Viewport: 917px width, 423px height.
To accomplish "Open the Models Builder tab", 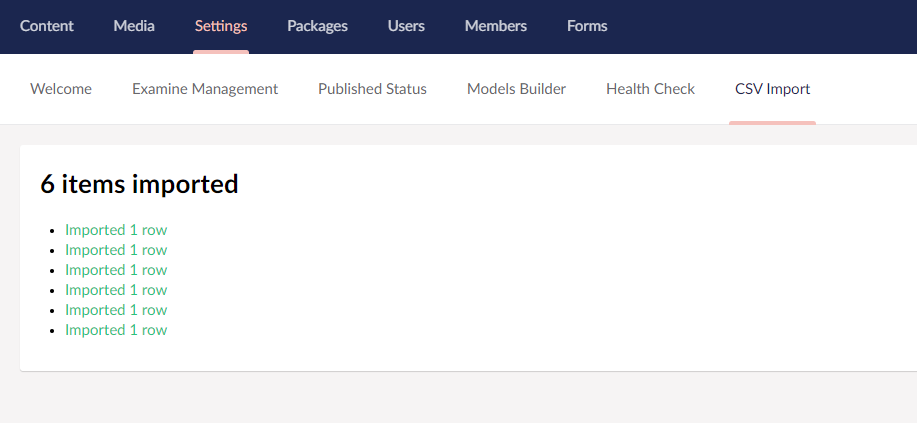I will pos(516,89).
